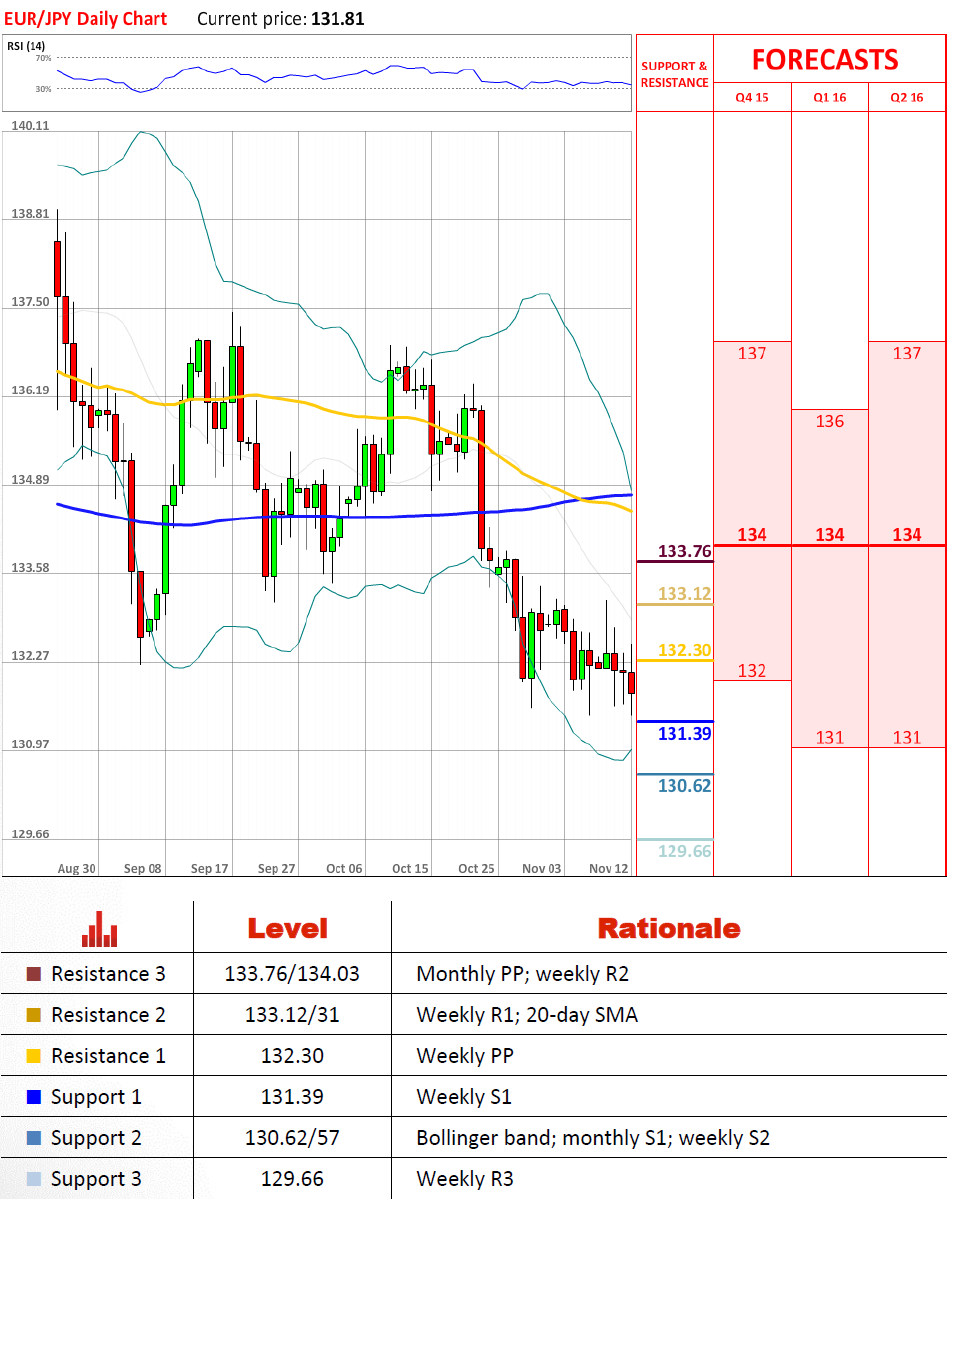Click the 133.12/31 level cell
The height and width of the screenshot is (1368, 954).
point(292,1015)
